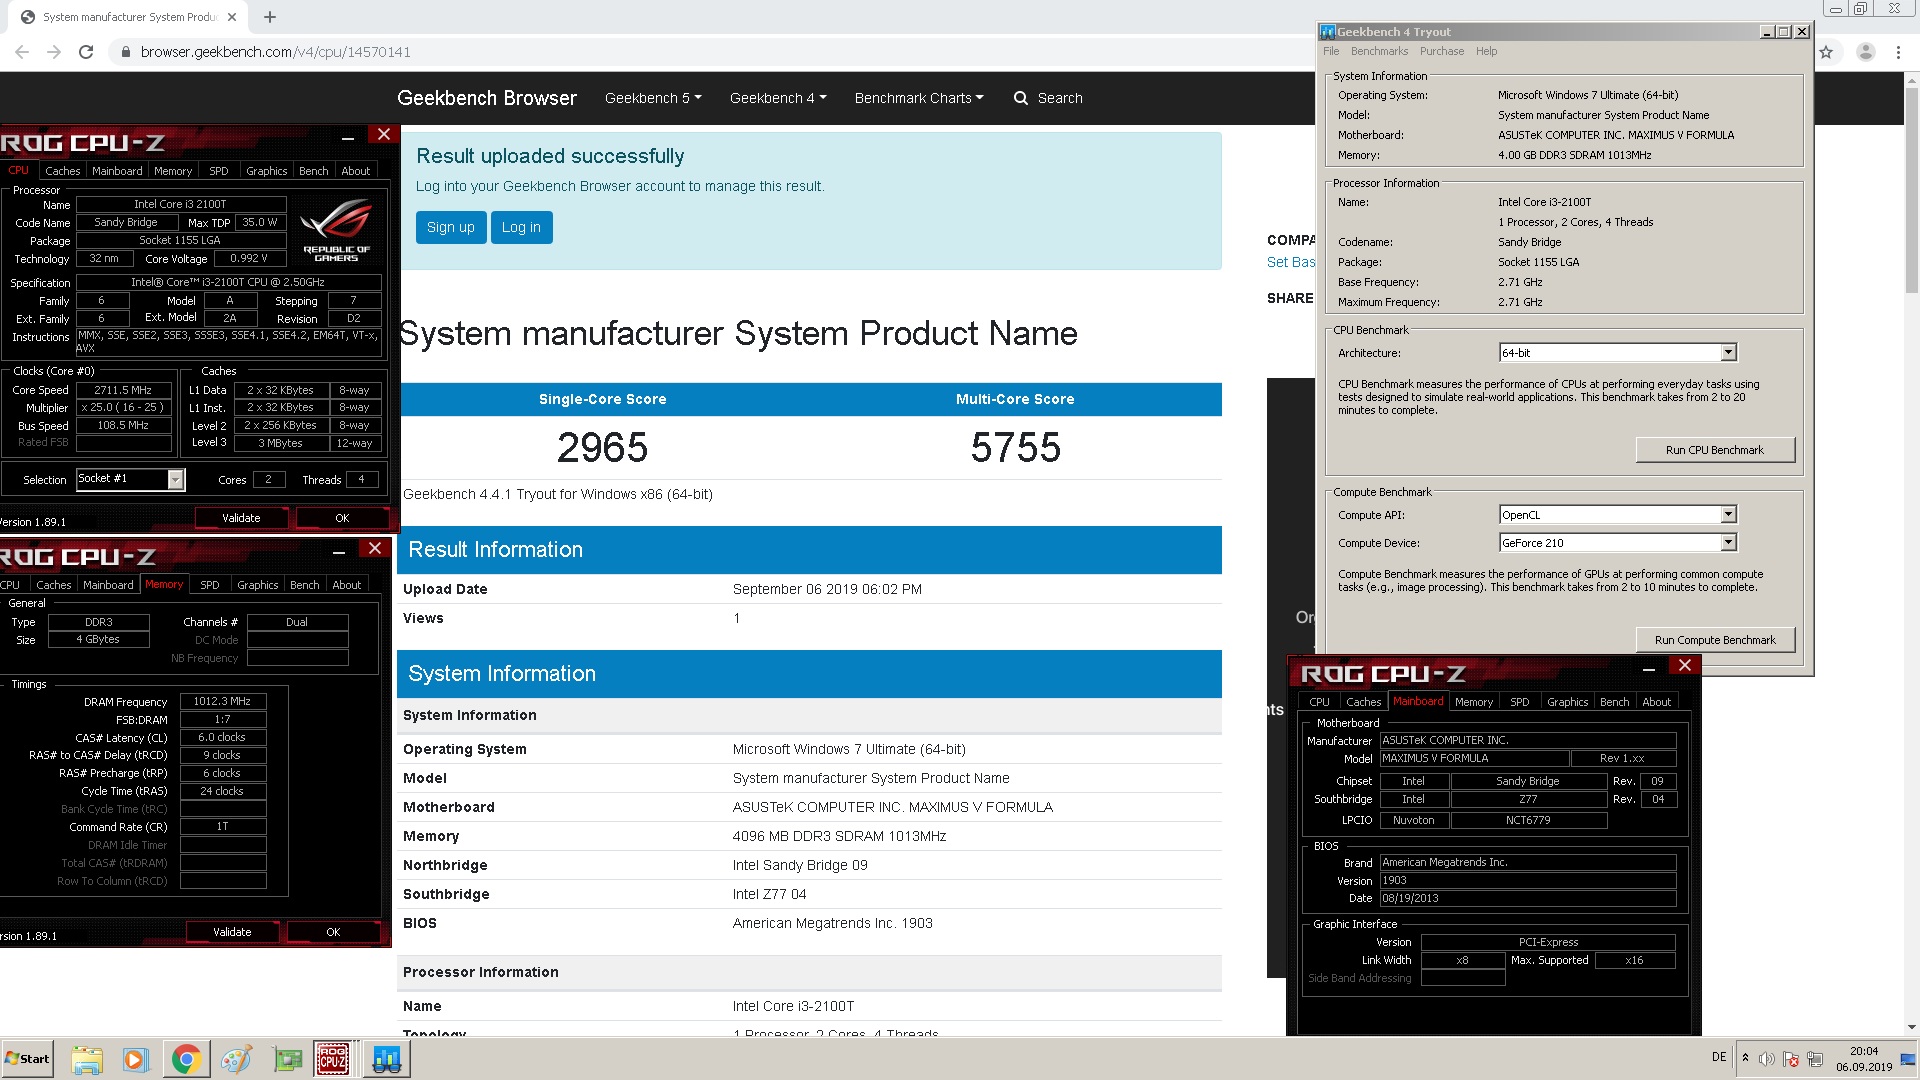Switch to CPU tab in memory CPU-Z window
1920x1080 pixels.
point(10,585)
